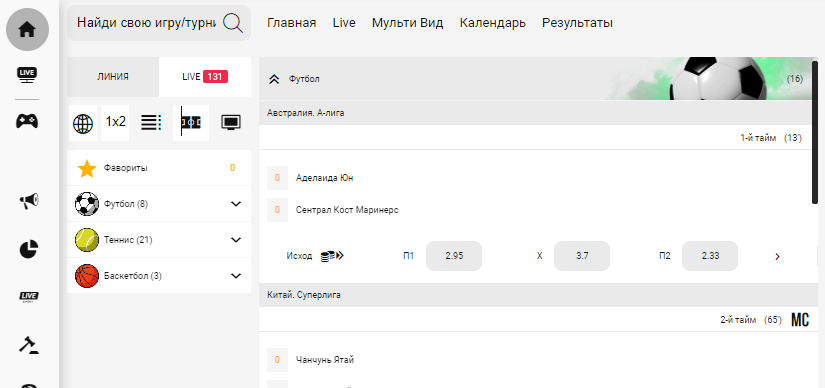Image resolution: width=825 pixels, height=388 pixels.
Task: Open the Китай. Суперлига league header
Action: pyautogui.click(x=537, y=295)
